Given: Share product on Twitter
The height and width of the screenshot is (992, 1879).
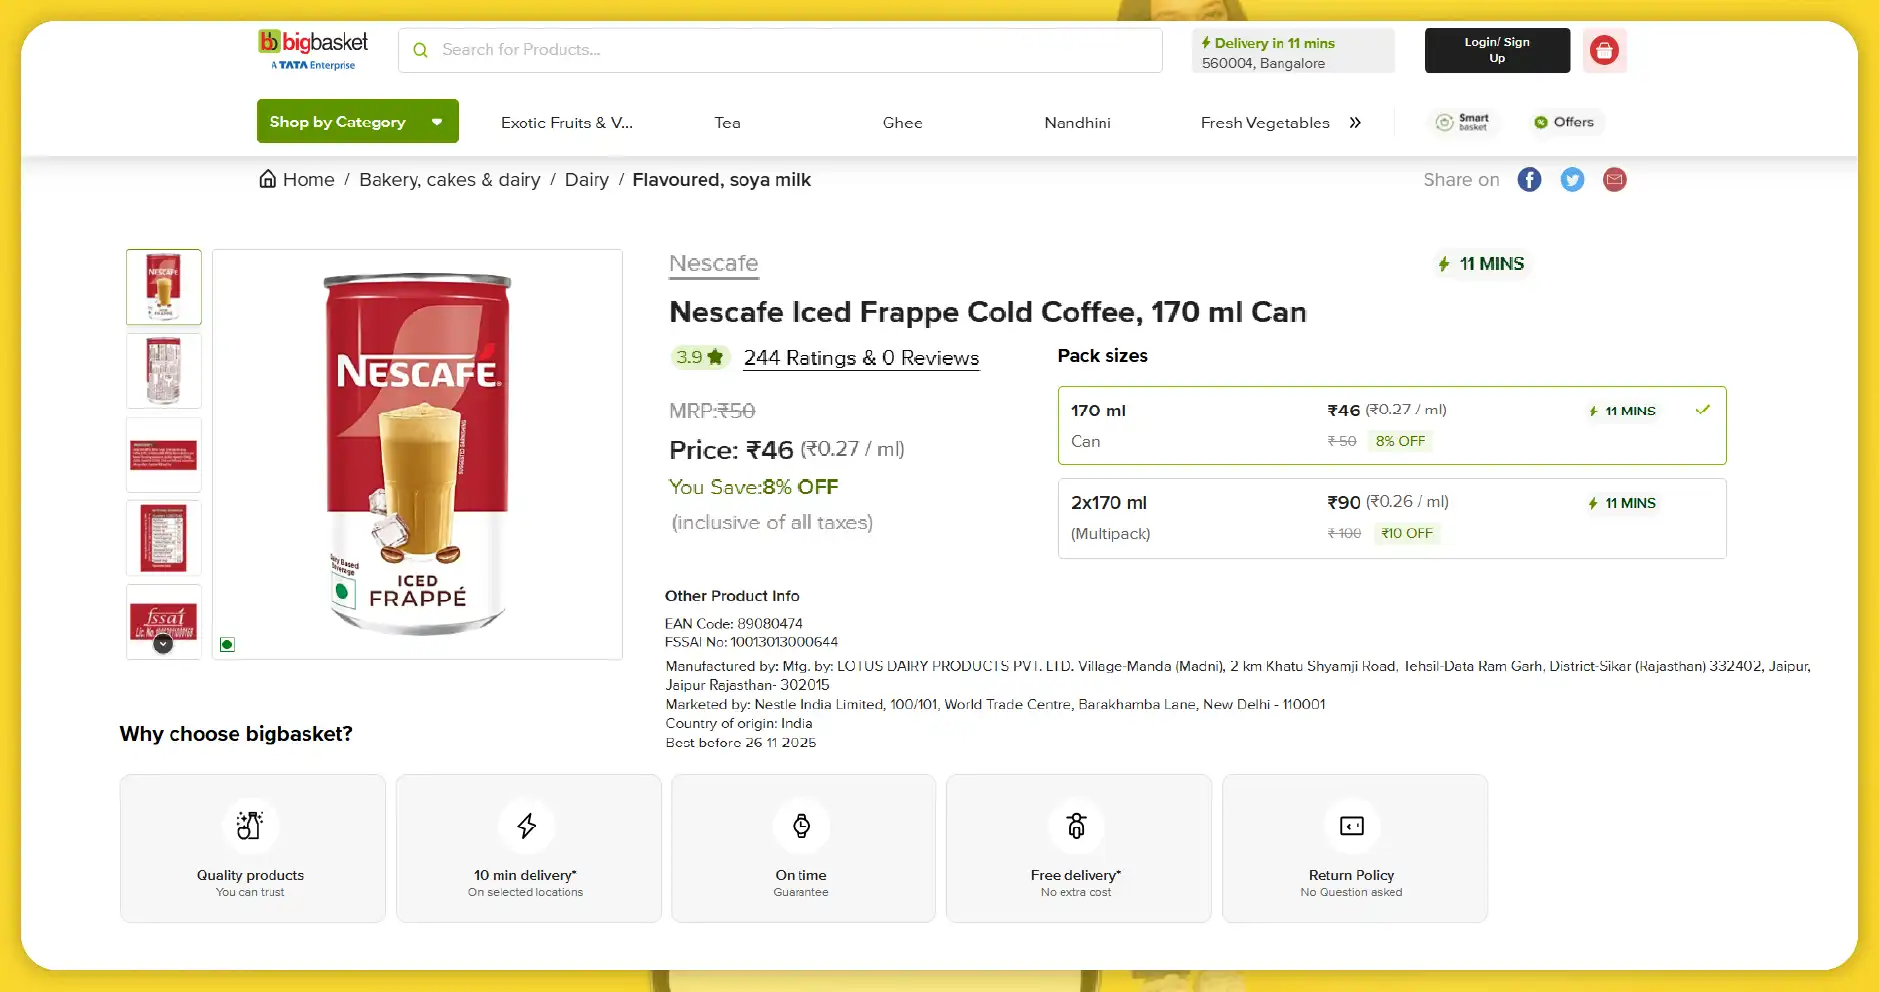Looking at the screenshot, I should point(1572,180).
